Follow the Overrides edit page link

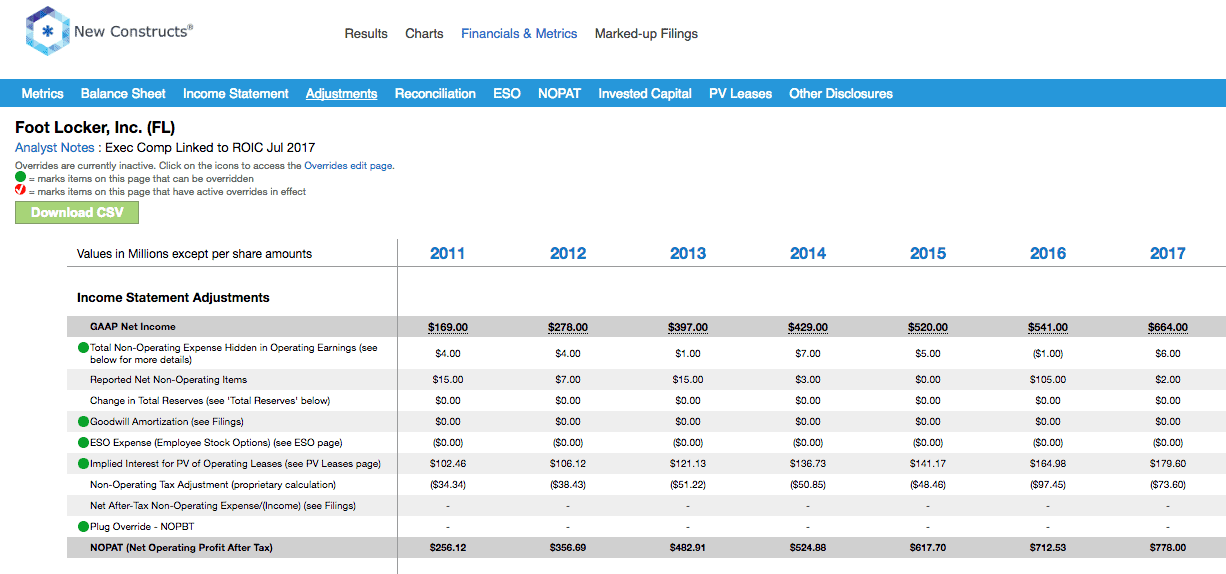click(348, 165)
